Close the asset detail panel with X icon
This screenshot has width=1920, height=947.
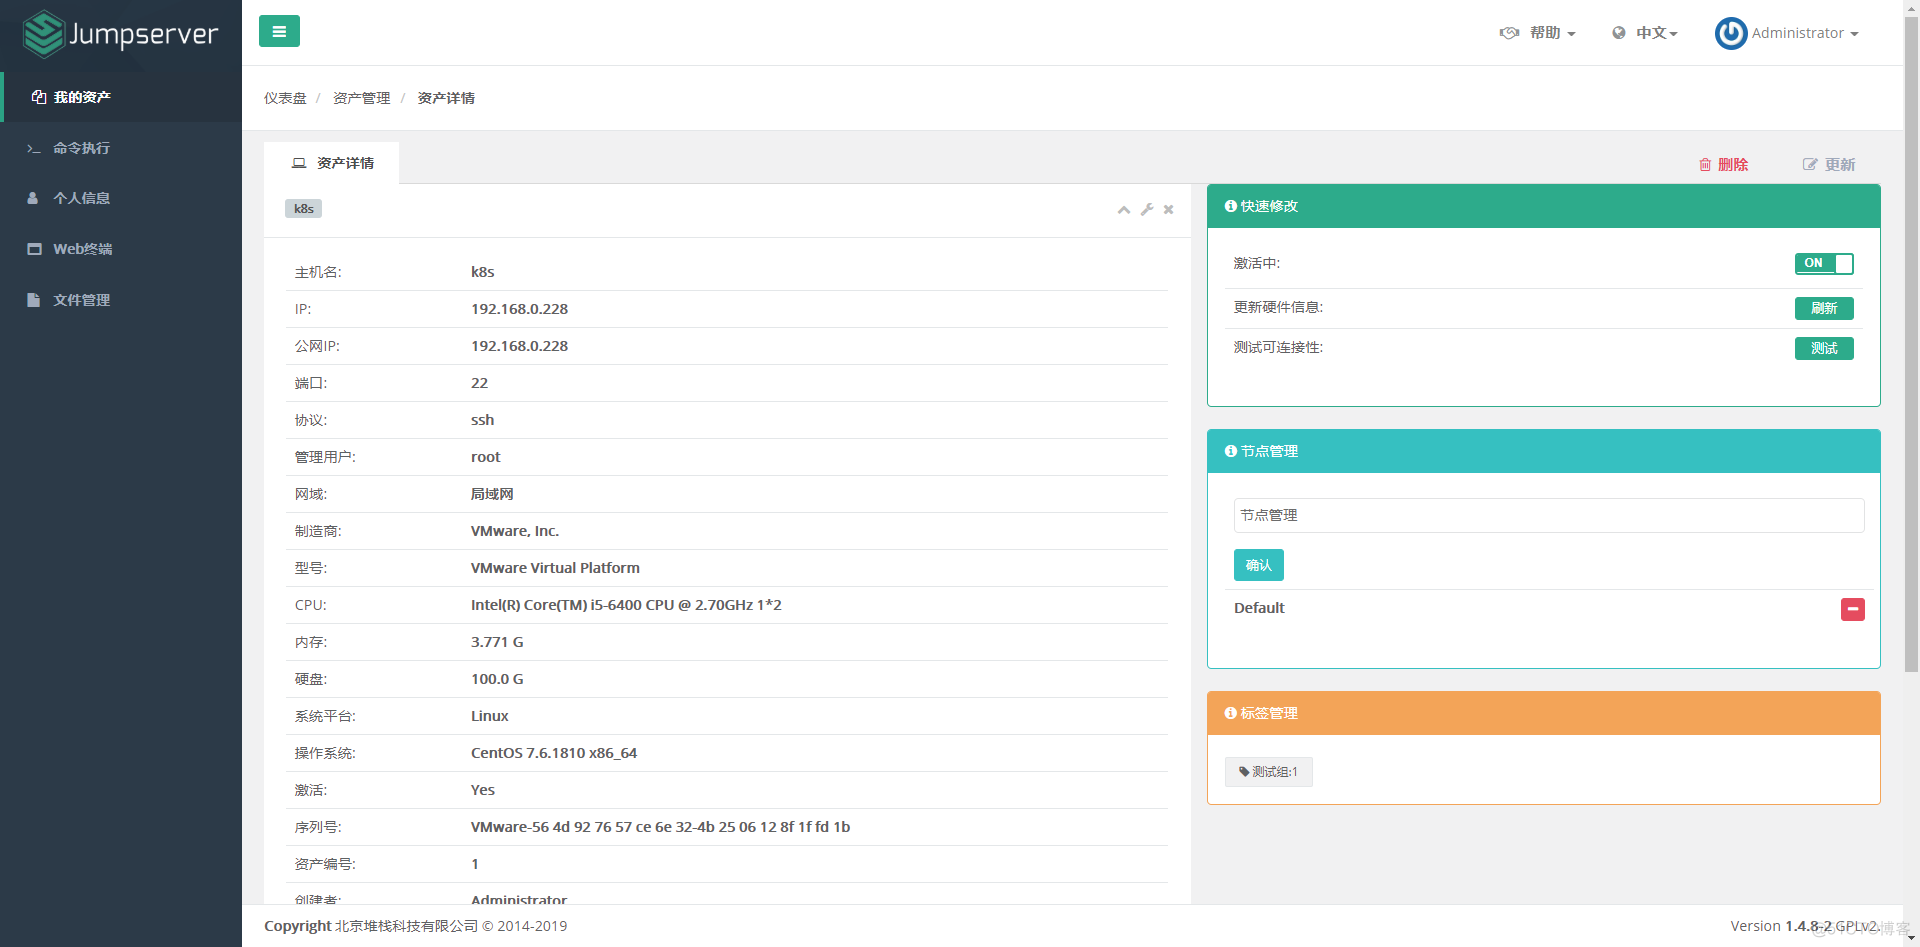pos(1168,210)
